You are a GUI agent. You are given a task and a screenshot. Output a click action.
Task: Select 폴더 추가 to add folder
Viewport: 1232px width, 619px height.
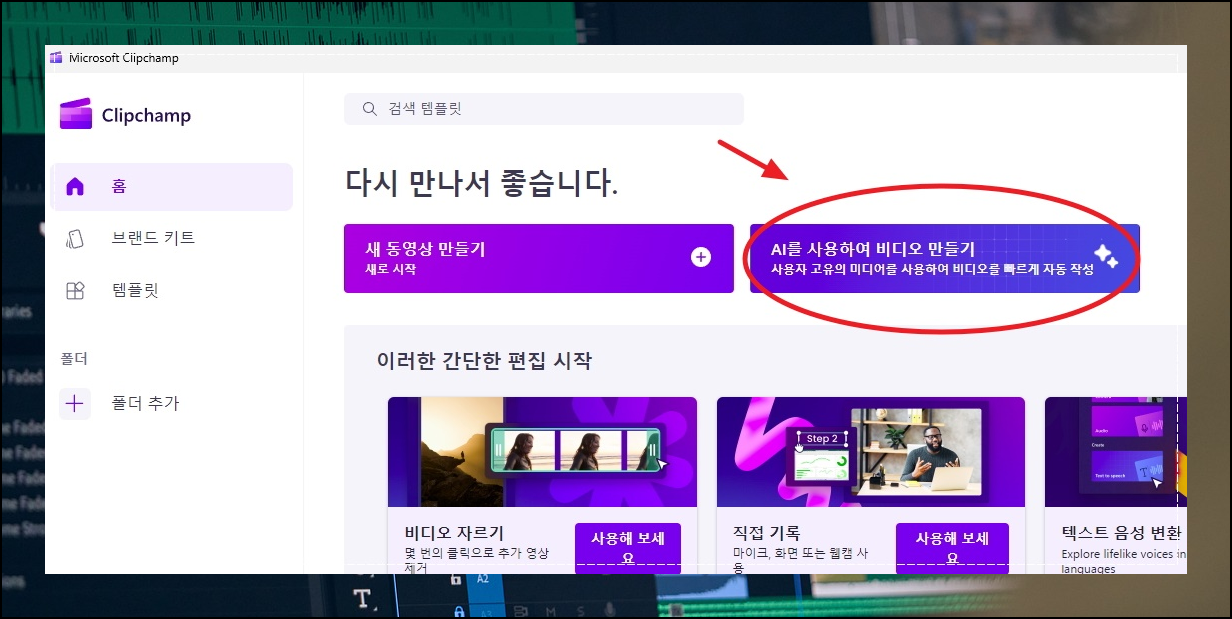145,404
